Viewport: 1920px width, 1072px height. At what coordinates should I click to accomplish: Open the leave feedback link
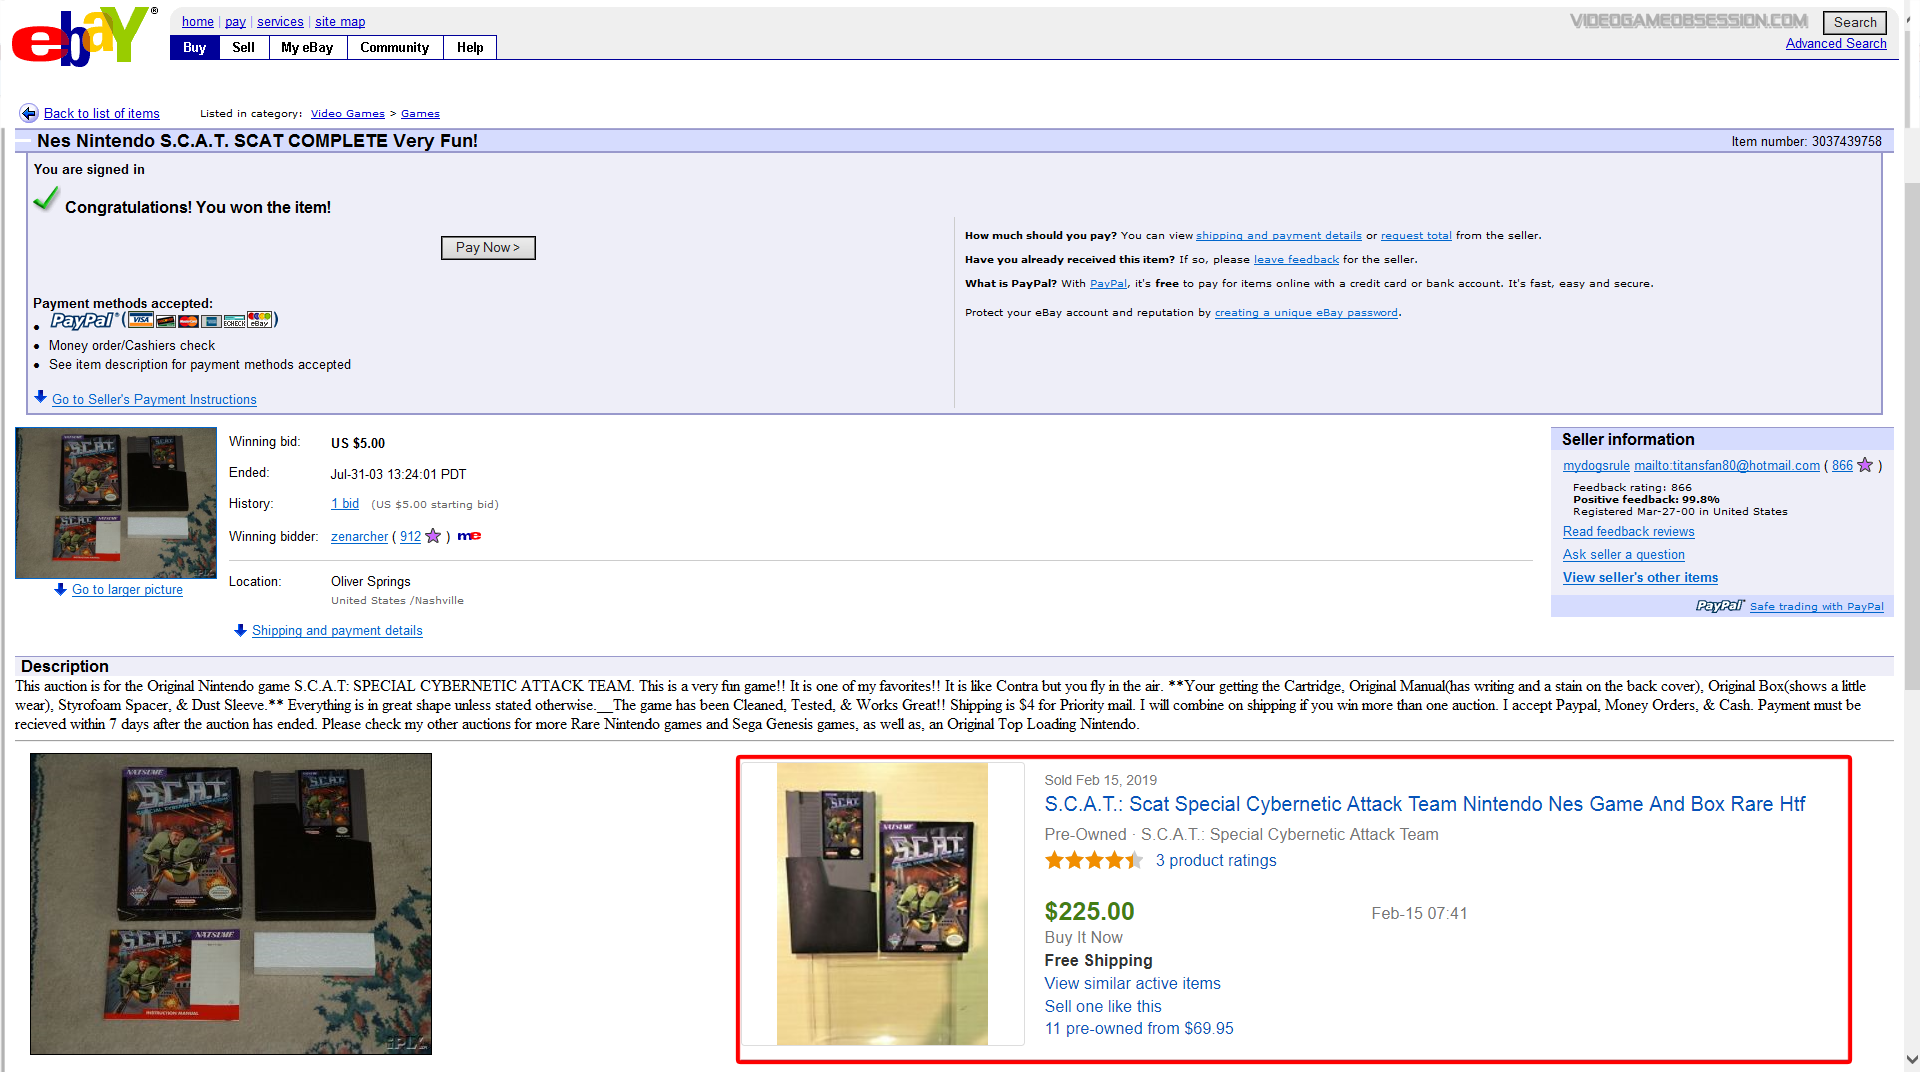point(1296,260)
